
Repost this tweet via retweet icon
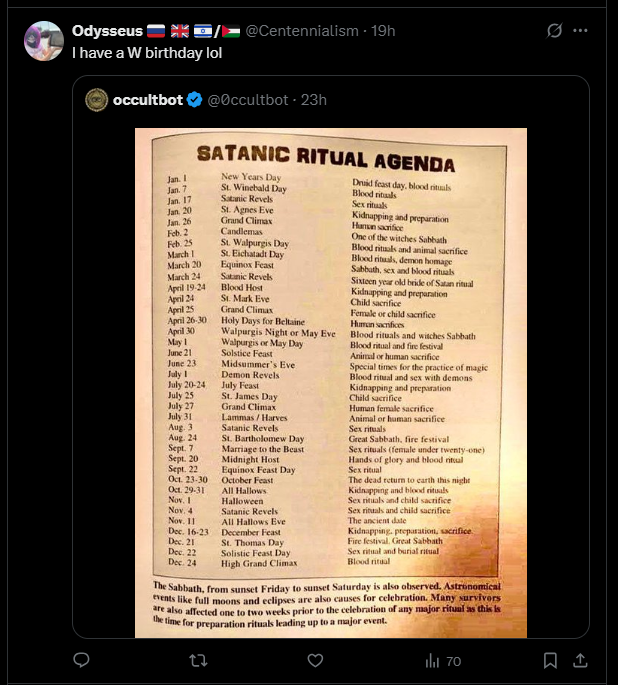[x=198, y=661]
